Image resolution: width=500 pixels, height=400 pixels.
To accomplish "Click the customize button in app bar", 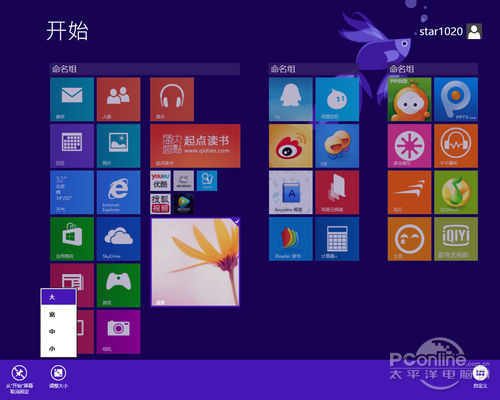I will tap(480, 377).
